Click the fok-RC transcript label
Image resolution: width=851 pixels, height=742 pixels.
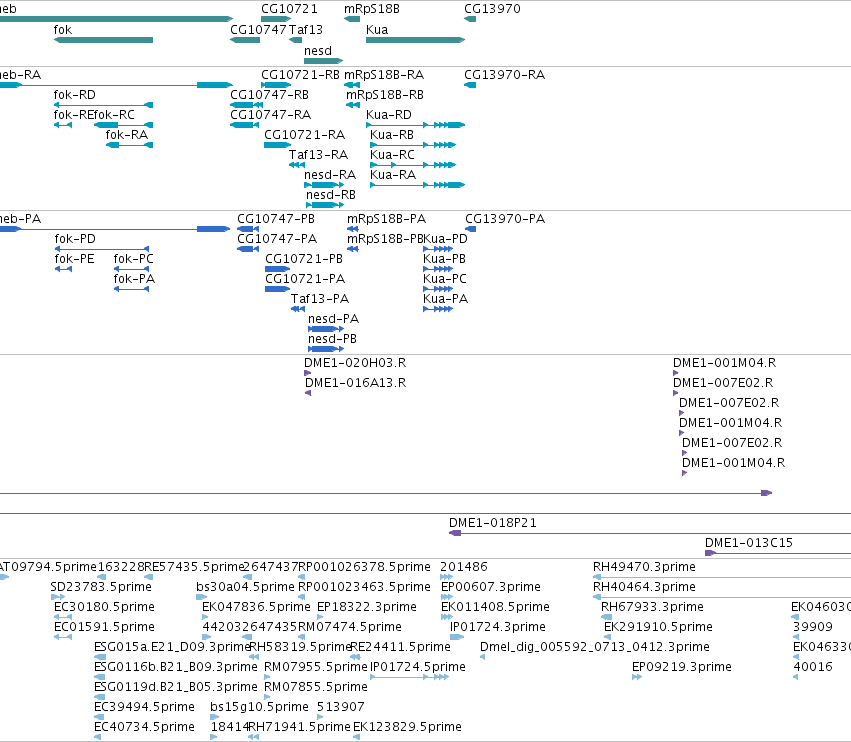(114, 115)
